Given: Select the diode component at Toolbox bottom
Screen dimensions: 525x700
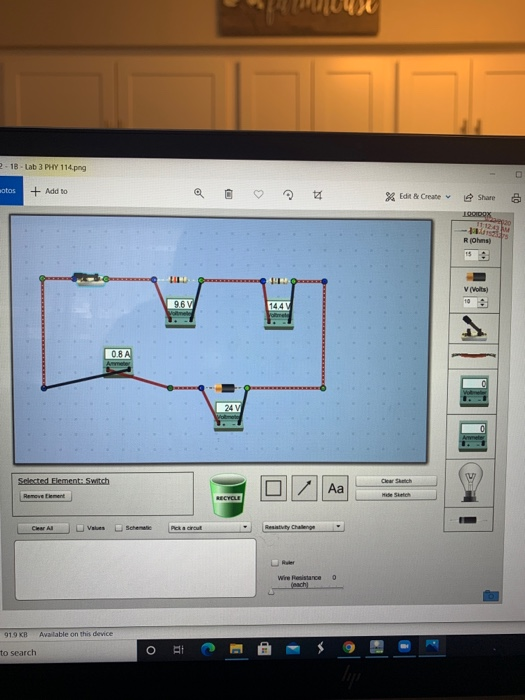Looking at the screenshot, I should [x=467, y=520].
